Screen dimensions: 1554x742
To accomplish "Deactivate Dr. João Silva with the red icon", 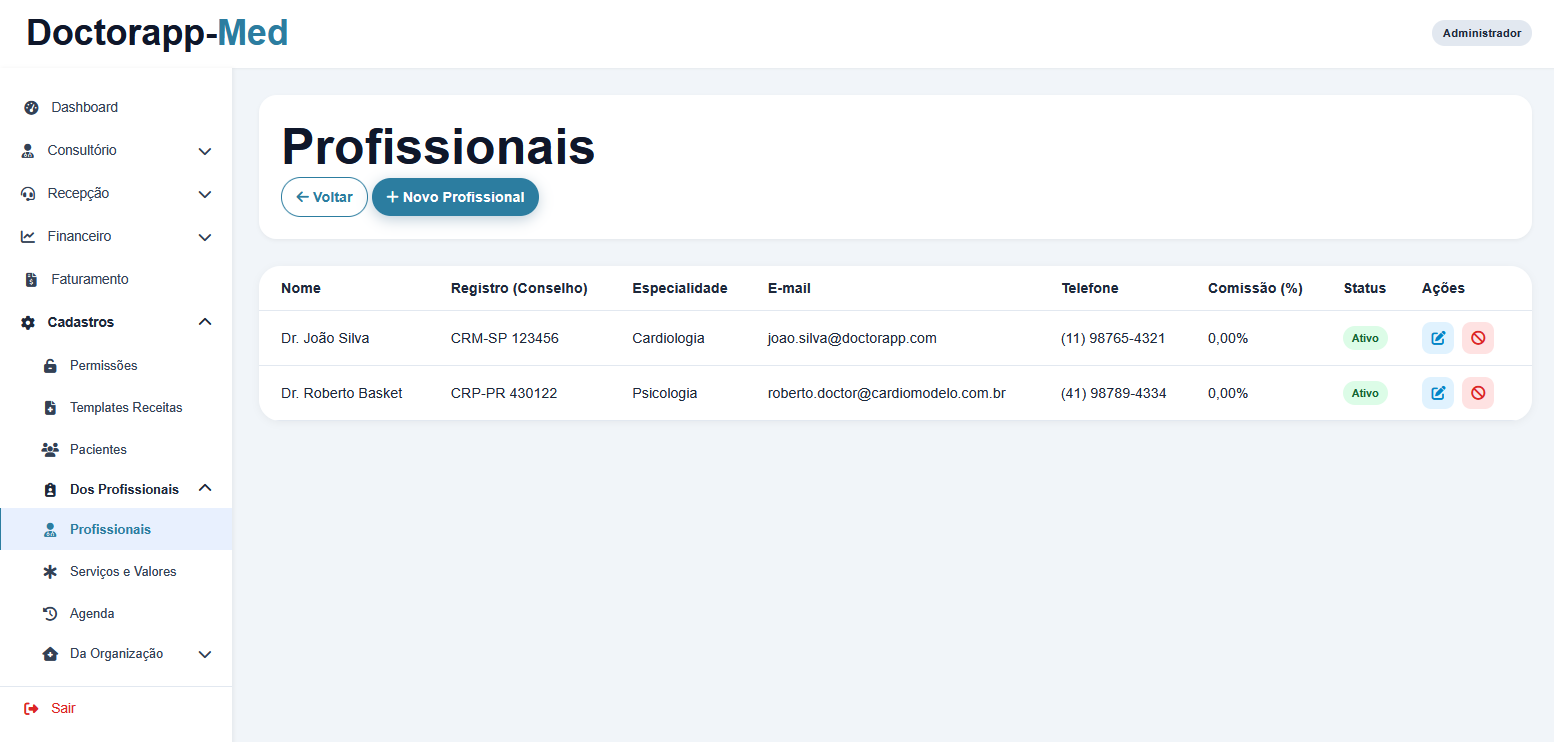I will tap(1478, 338).
